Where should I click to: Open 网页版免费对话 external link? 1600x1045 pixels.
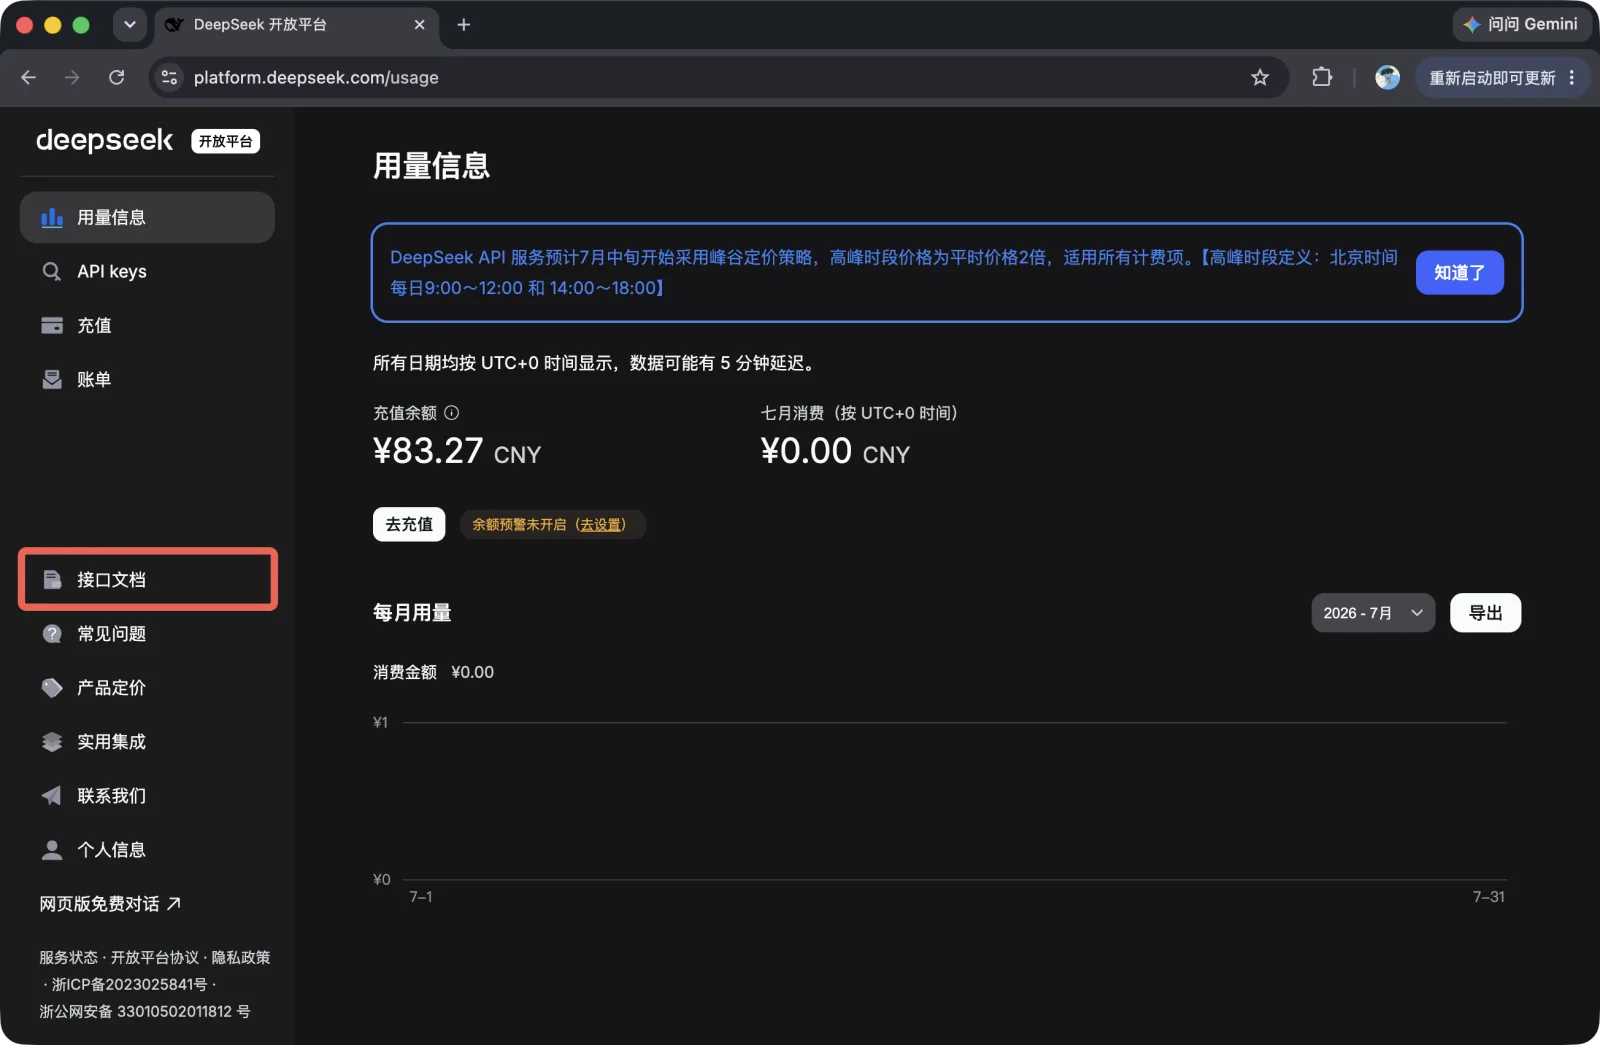tap(110, 903)
